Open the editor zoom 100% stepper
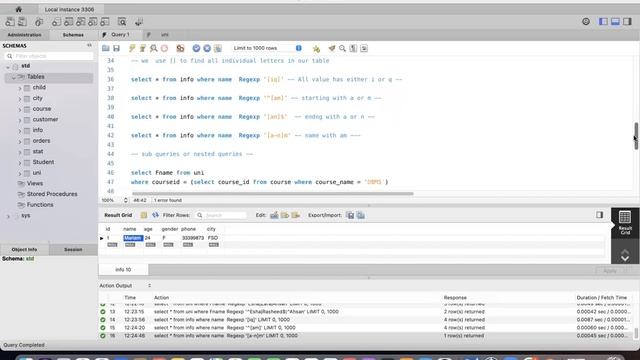The height and width of the screenshot is (360, 640). 125,200
